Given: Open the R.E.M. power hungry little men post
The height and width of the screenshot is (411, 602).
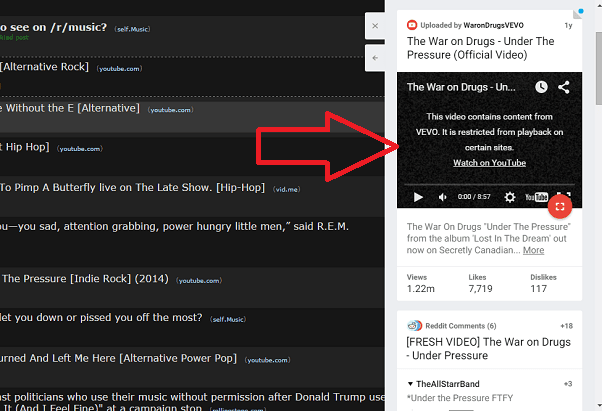Looking at the screenshot, I should tap(174, 226).
